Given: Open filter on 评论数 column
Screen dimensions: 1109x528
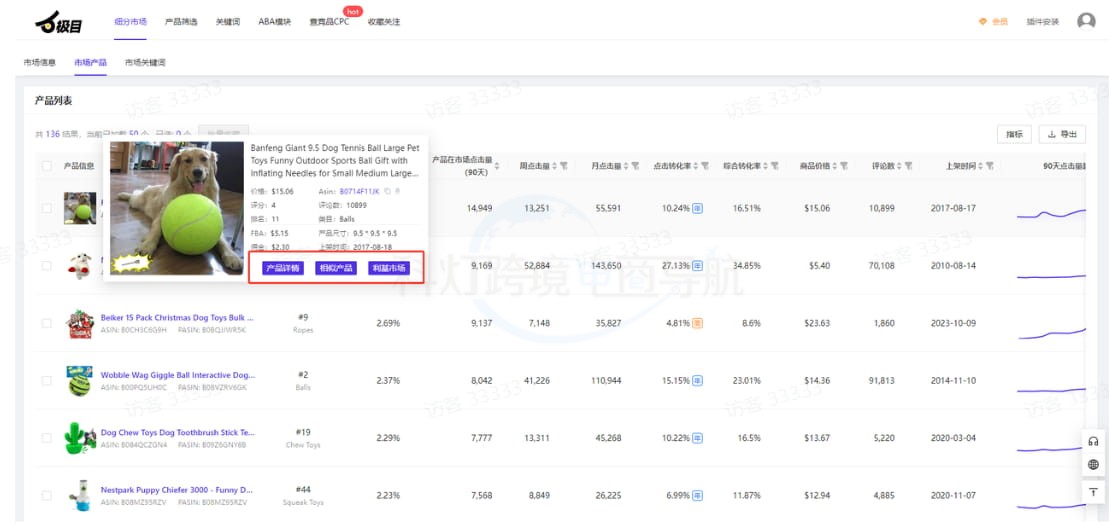Looking at the screenshot, I should 908,166.
